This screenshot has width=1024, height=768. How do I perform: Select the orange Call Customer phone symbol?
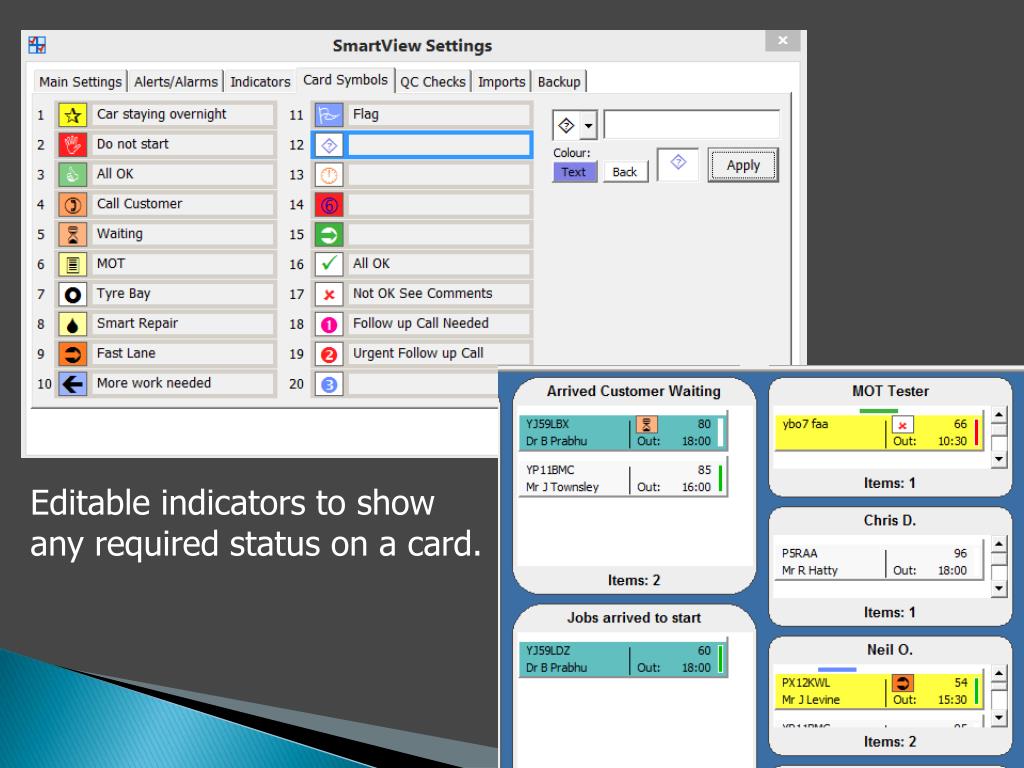pos(72,204)
